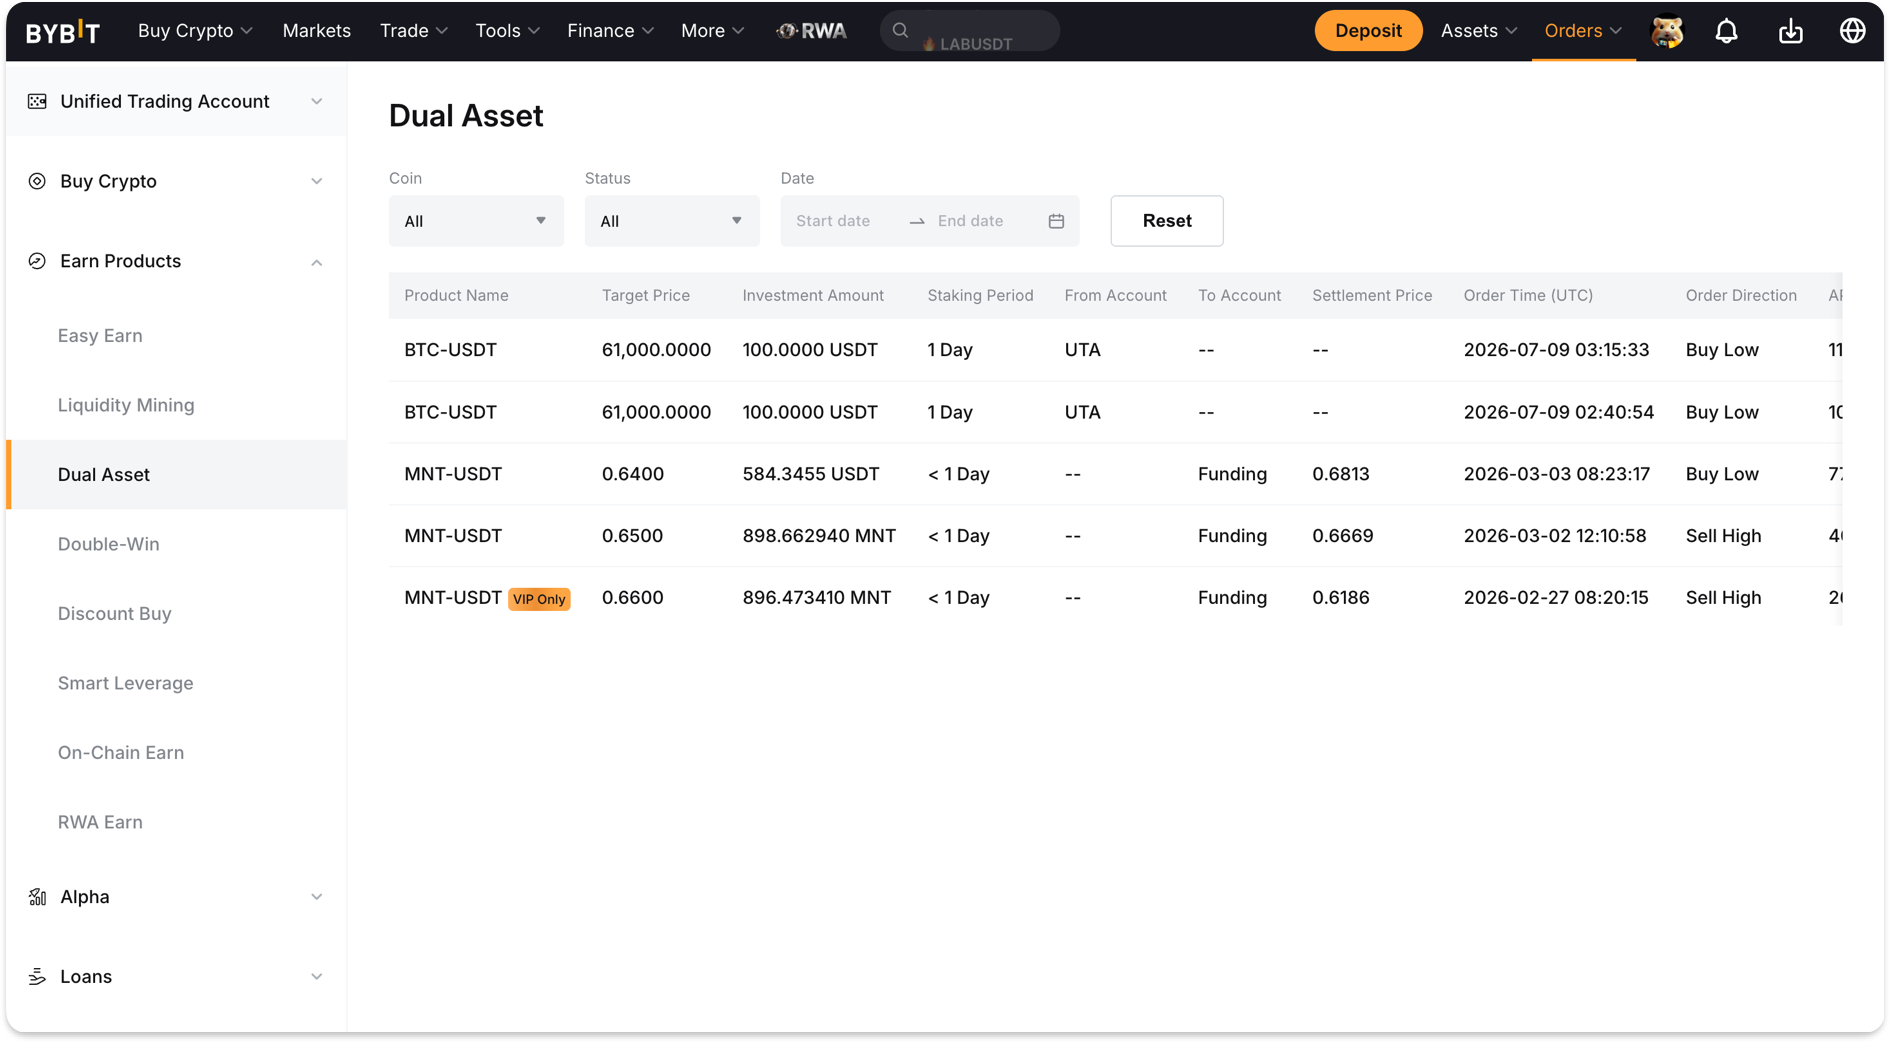Click the Order Time (UTC) column header

pos(1527,296)
